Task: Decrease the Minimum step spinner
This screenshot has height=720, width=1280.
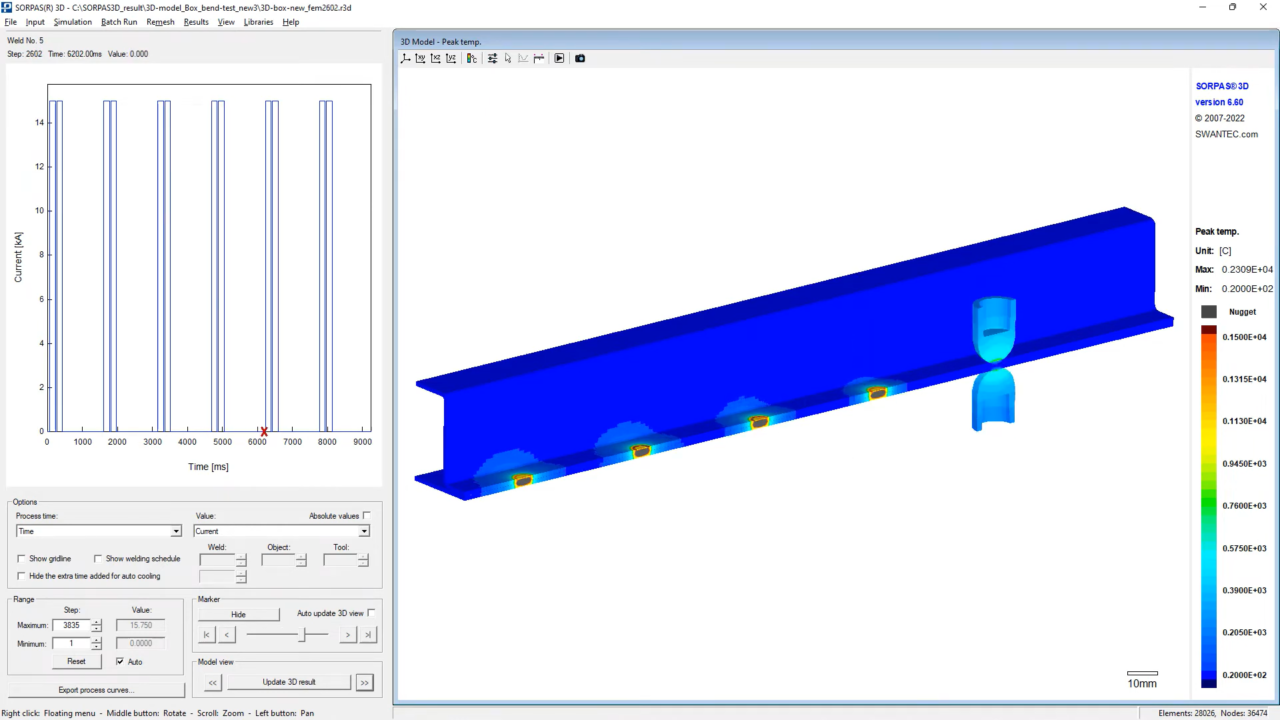Action: click(96, 646)
